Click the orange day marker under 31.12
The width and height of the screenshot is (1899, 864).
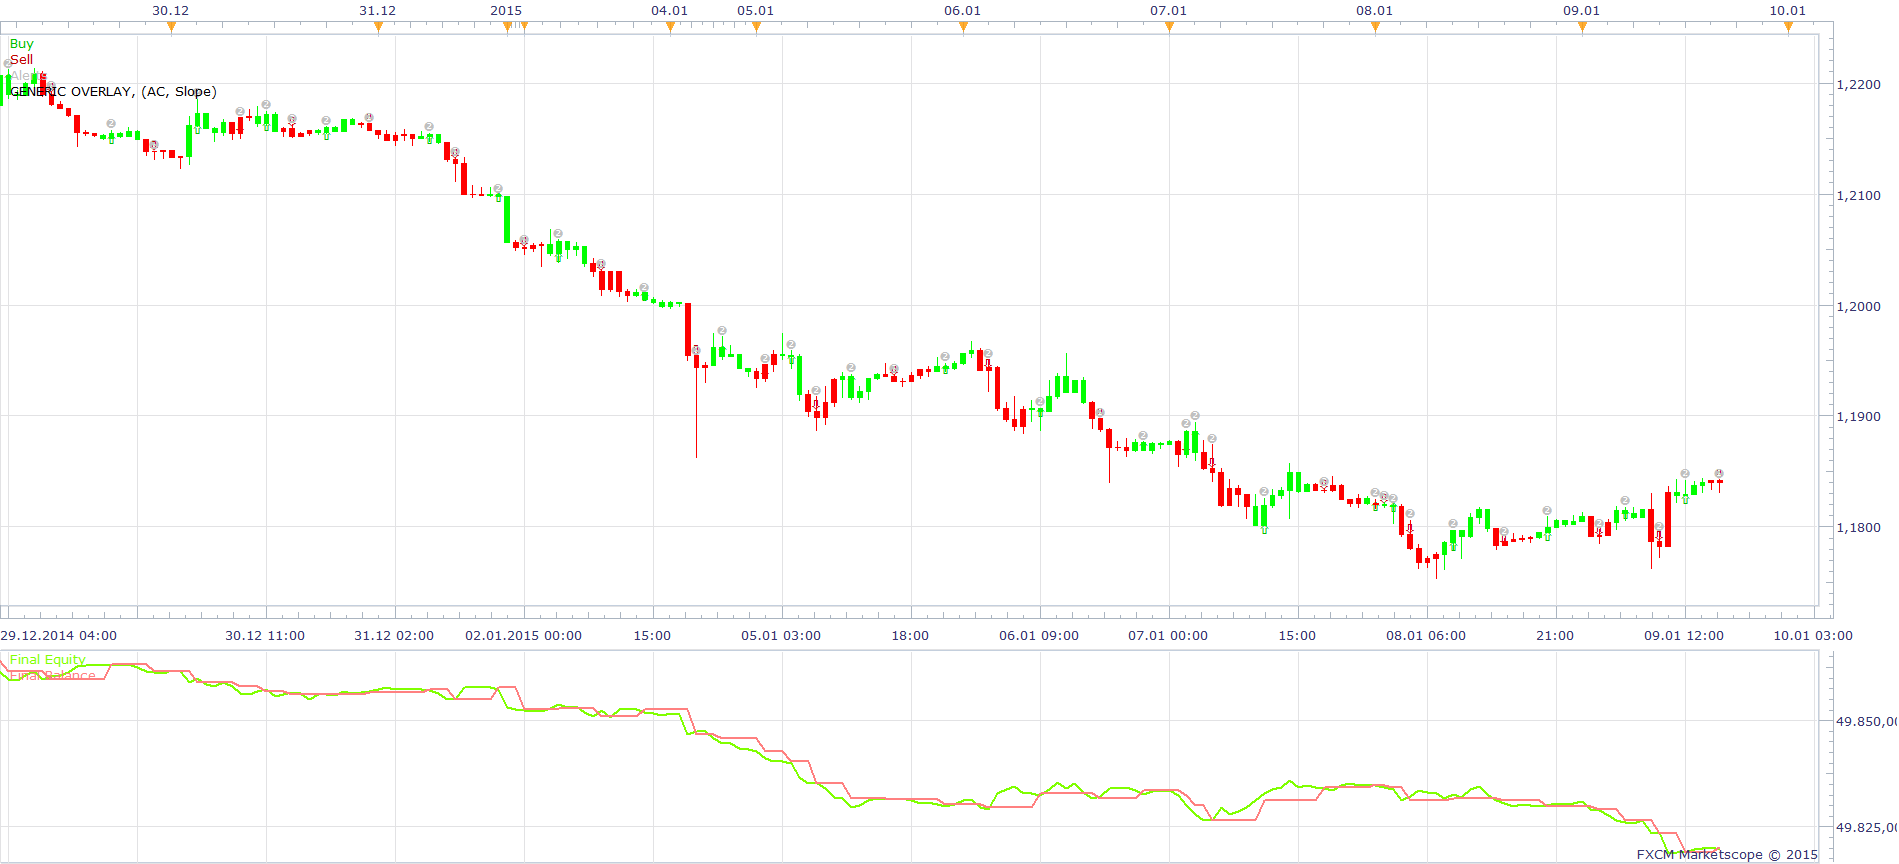click(378, 27)
